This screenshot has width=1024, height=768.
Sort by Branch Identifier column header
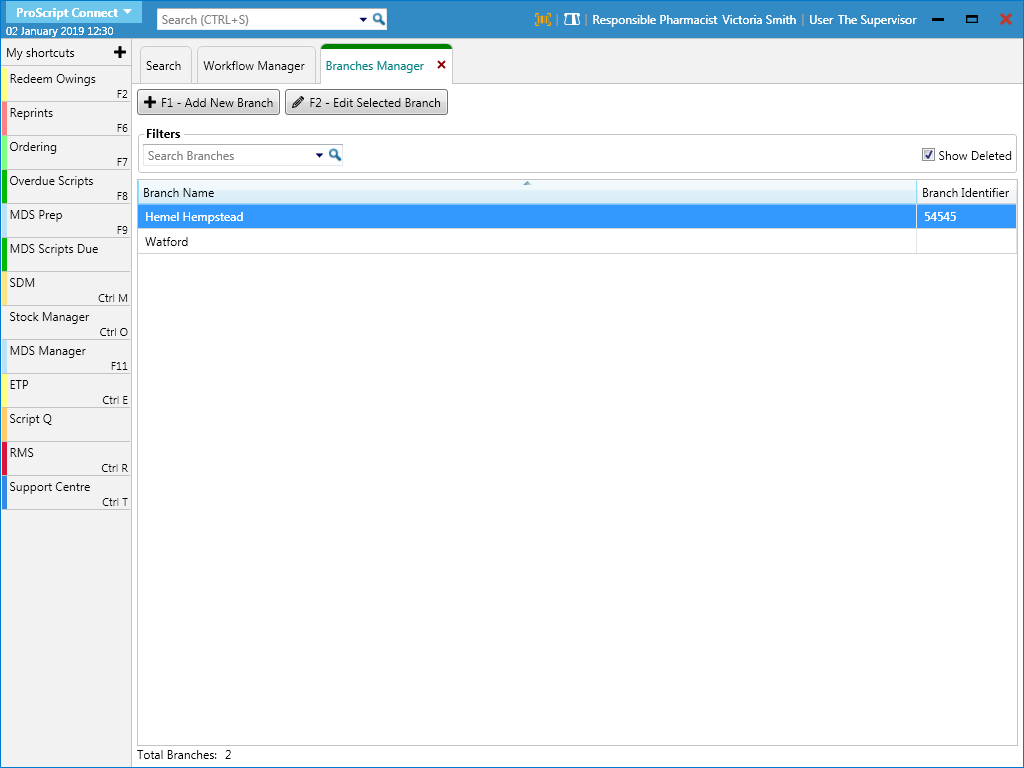tap(966, 193)
